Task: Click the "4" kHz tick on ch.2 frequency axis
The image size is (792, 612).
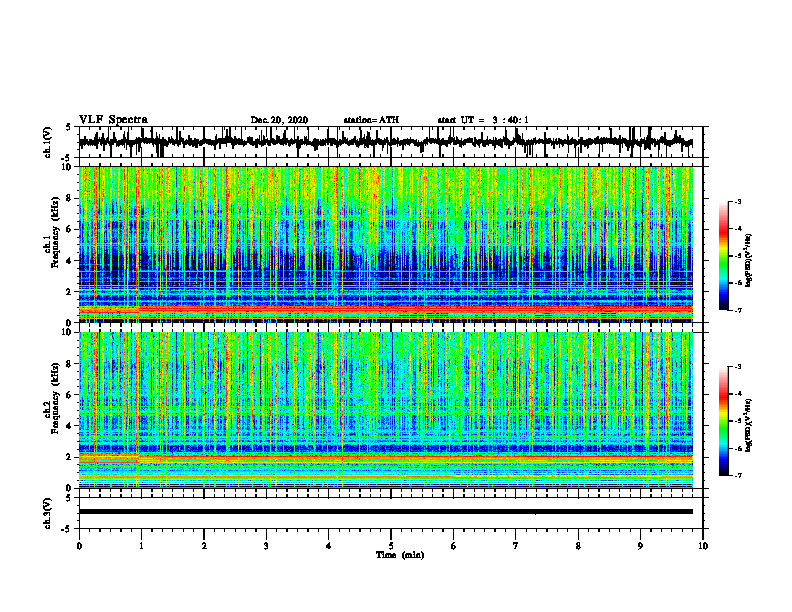Action: click(x=70, y=426)
